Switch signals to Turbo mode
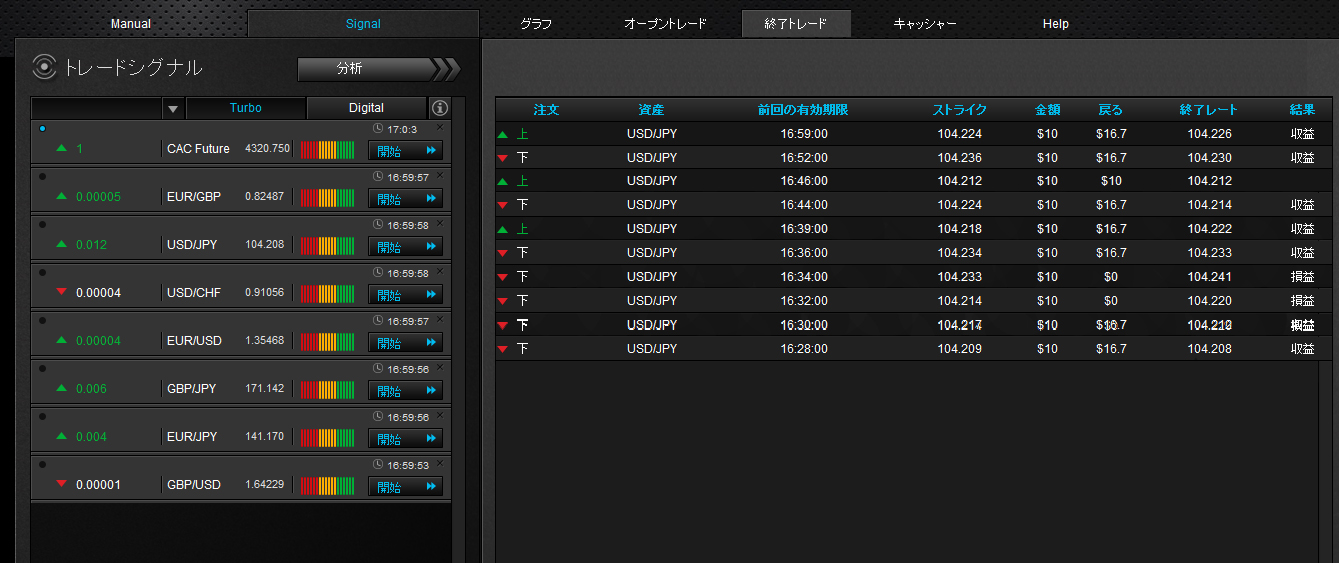1339x563 pixels. [x=246, y=108]
